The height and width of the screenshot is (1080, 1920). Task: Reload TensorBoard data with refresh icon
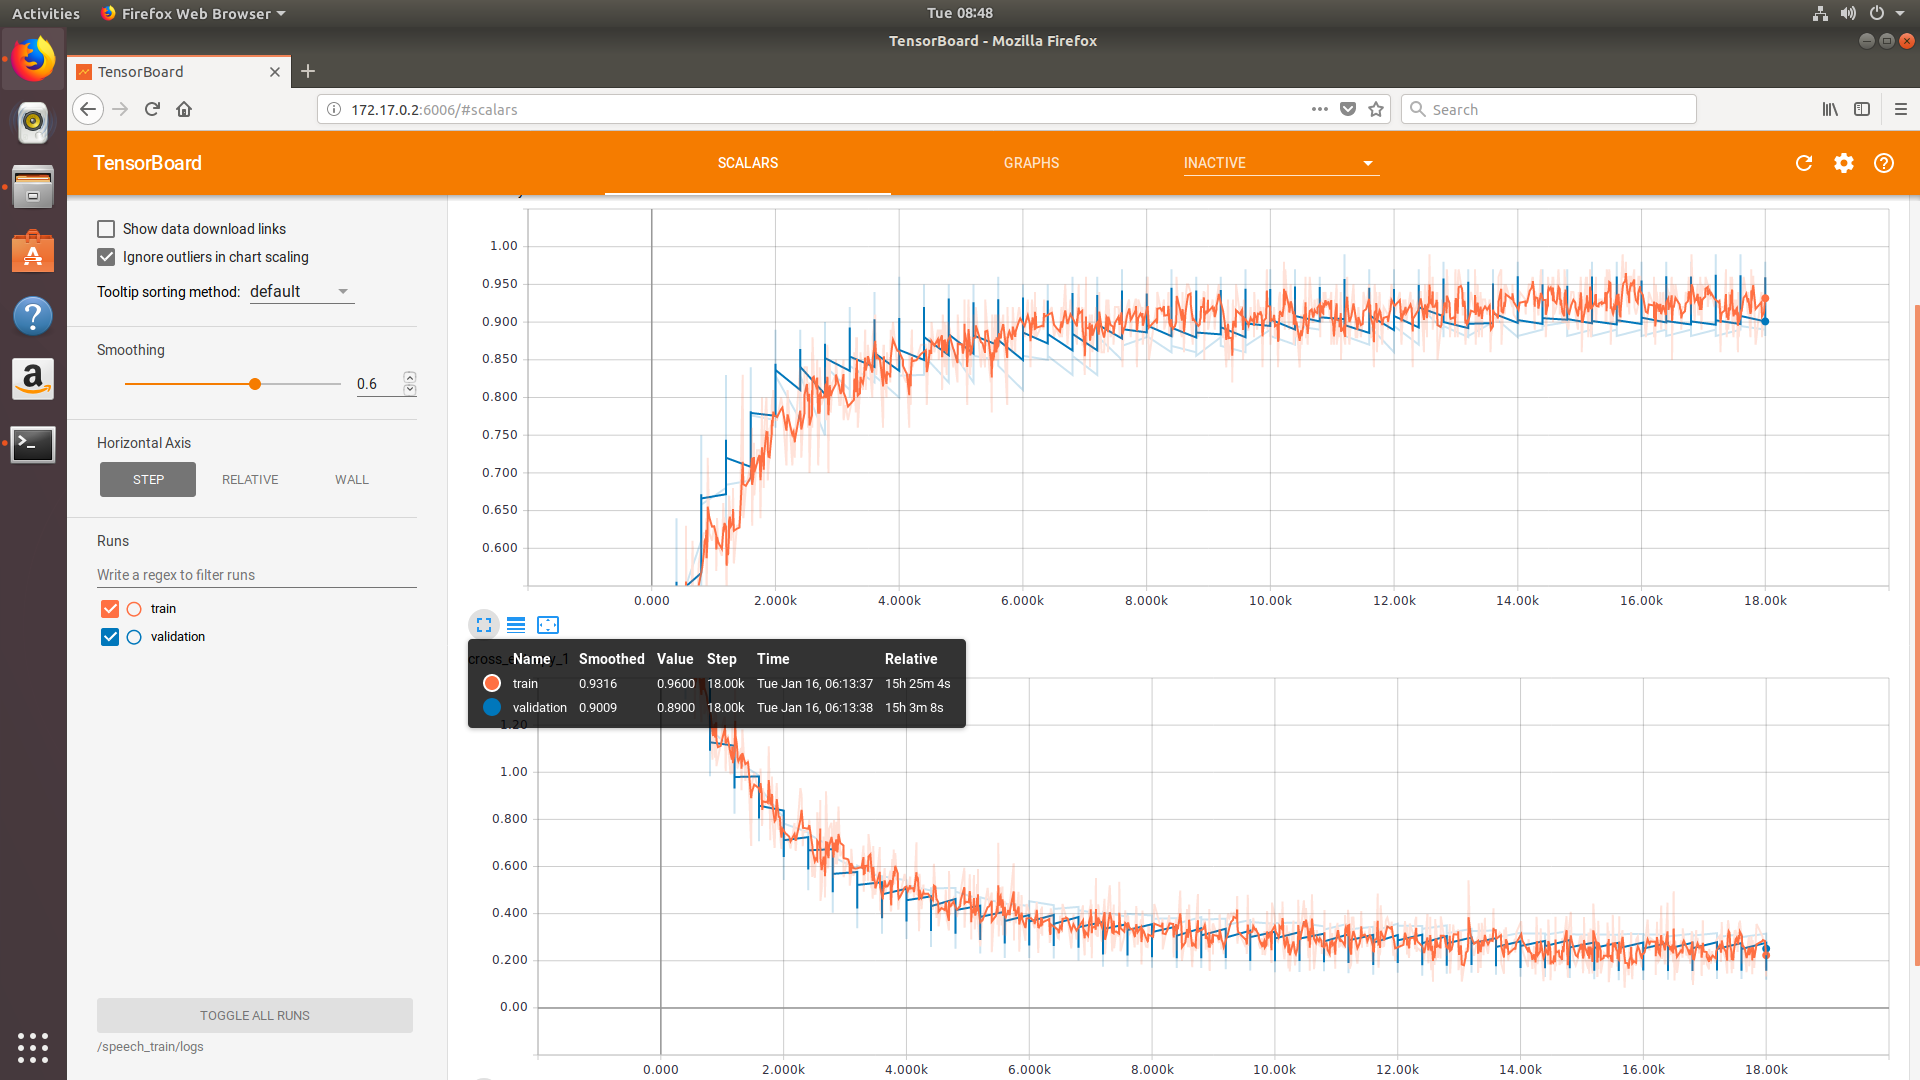1804,163
